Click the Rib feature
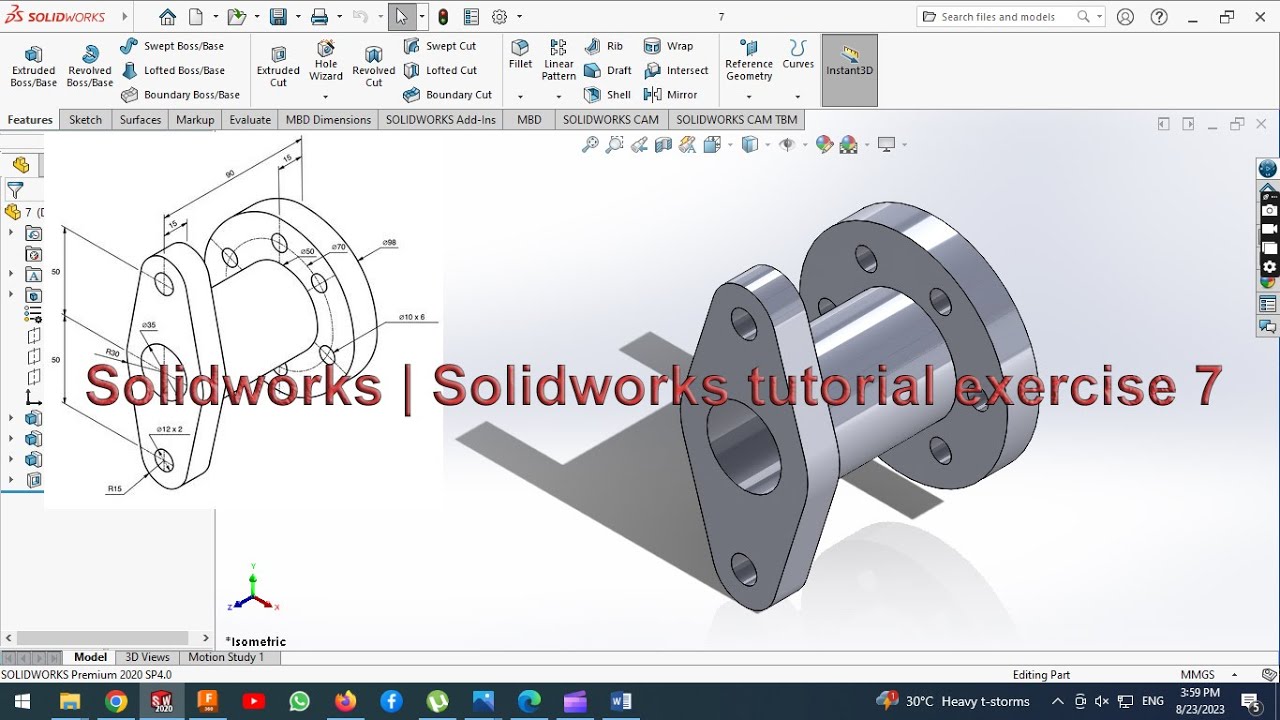 [603, 46]
